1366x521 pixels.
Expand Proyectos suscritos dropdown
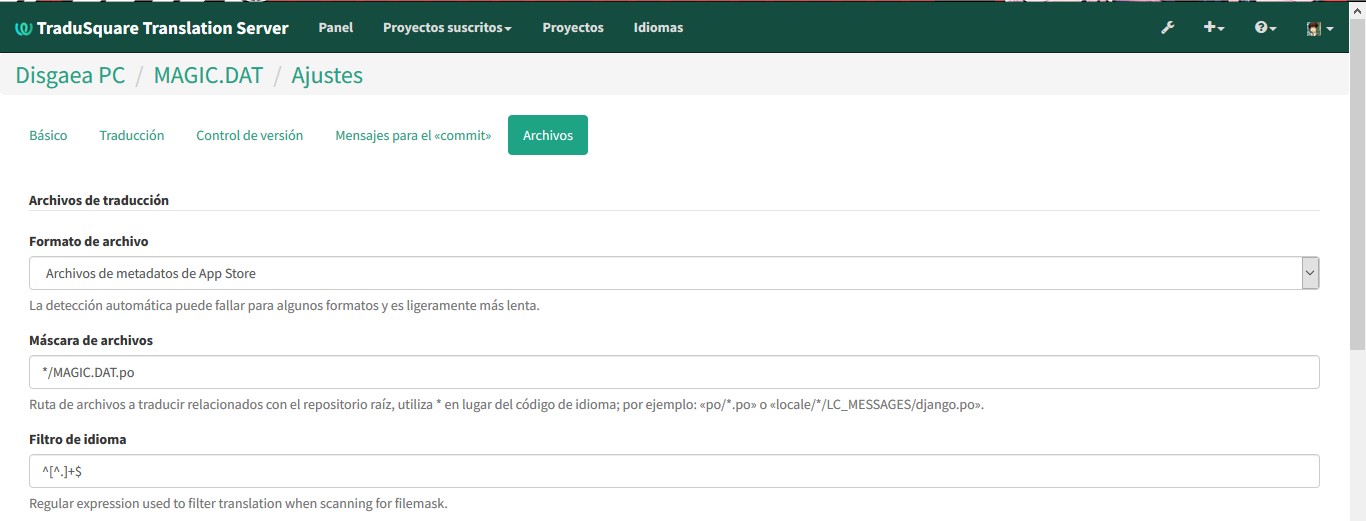[x=447, y=28]
